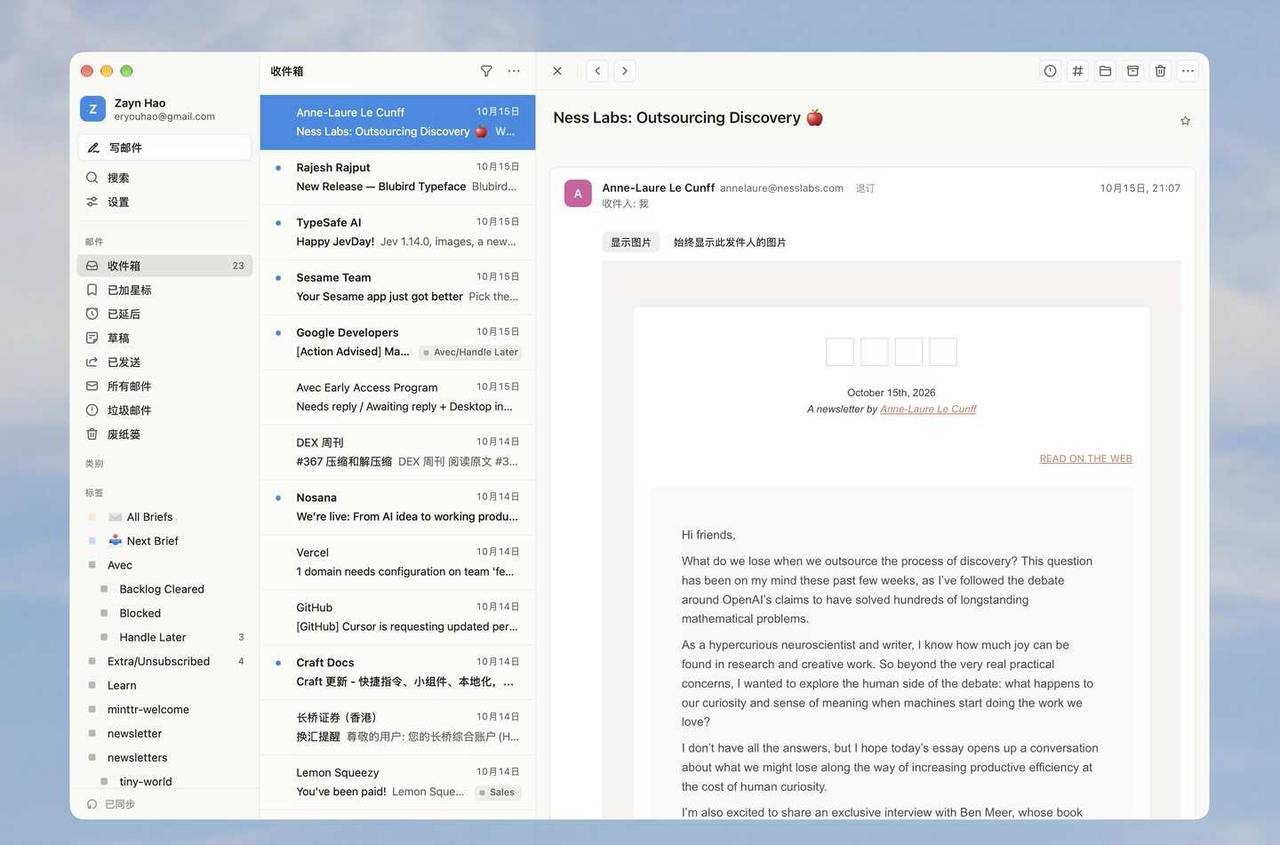Viewport: 1280px width, 845px height.
Task: Open the 所有邮件 folder
Action: pyautogui.click(x=165, y=386)
